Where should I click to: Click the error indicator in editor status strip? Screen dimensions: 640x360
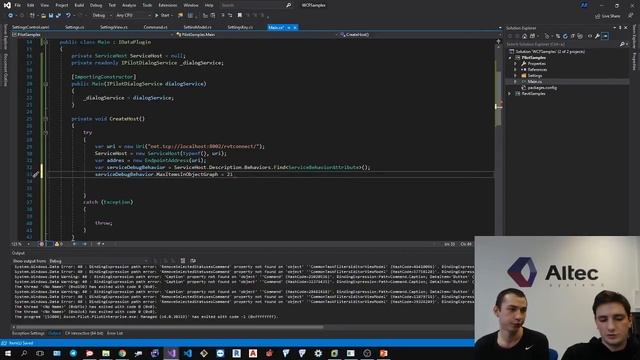tap(42, 244)
